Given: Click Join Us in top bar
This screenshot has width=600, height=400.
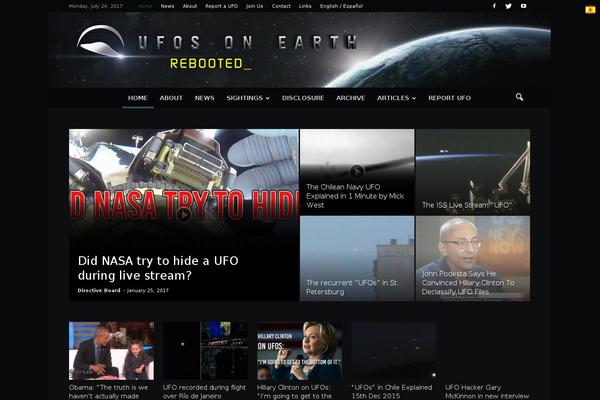Looking at the screenshot, I should tap(254, 6).
